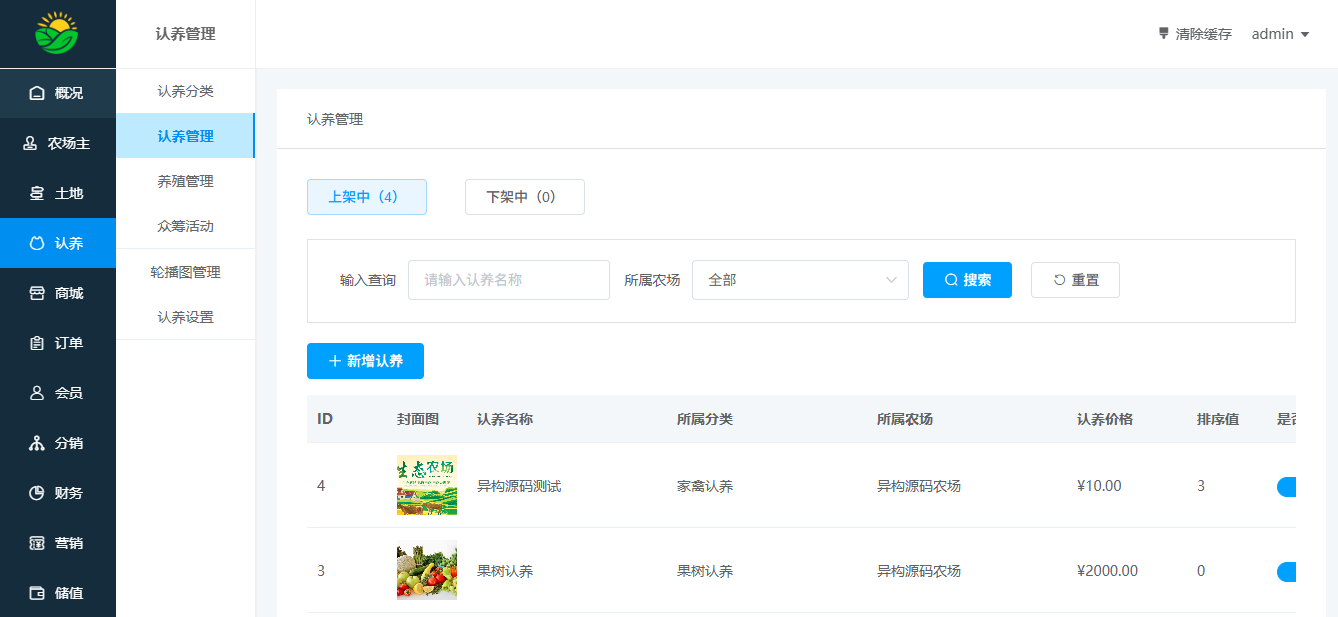Open 养殖管理 in the submenu
This screenshot has width=1338, height=617.
tap(185, 181)
